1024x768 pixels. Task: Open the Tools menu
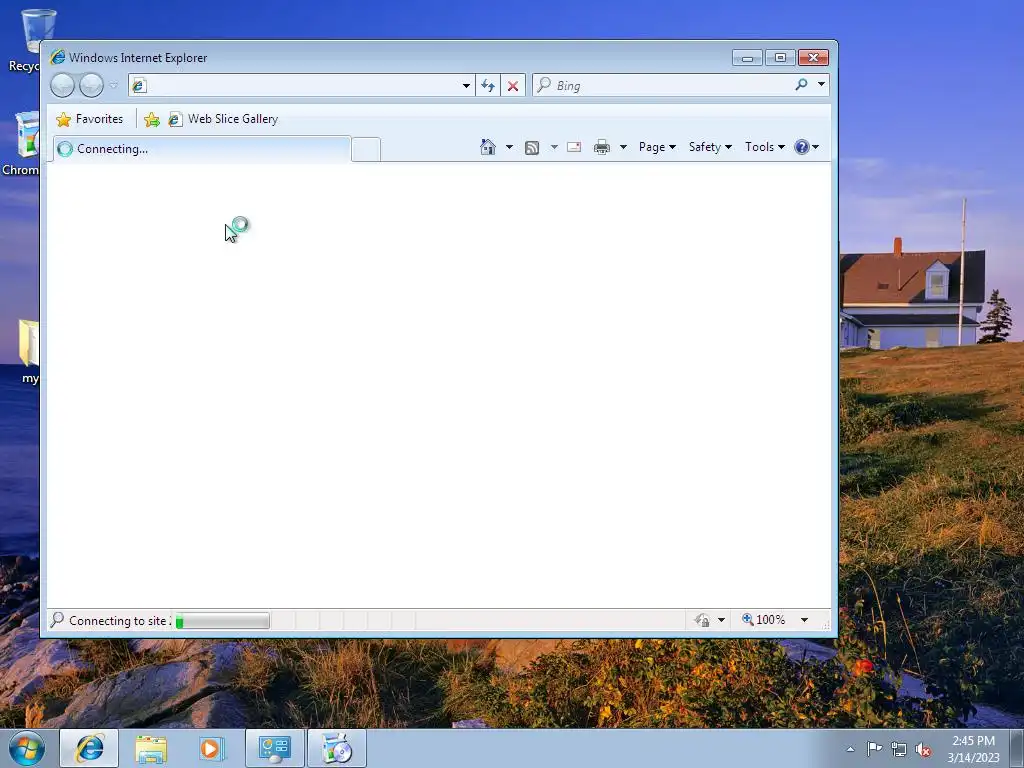coord(765,147)
